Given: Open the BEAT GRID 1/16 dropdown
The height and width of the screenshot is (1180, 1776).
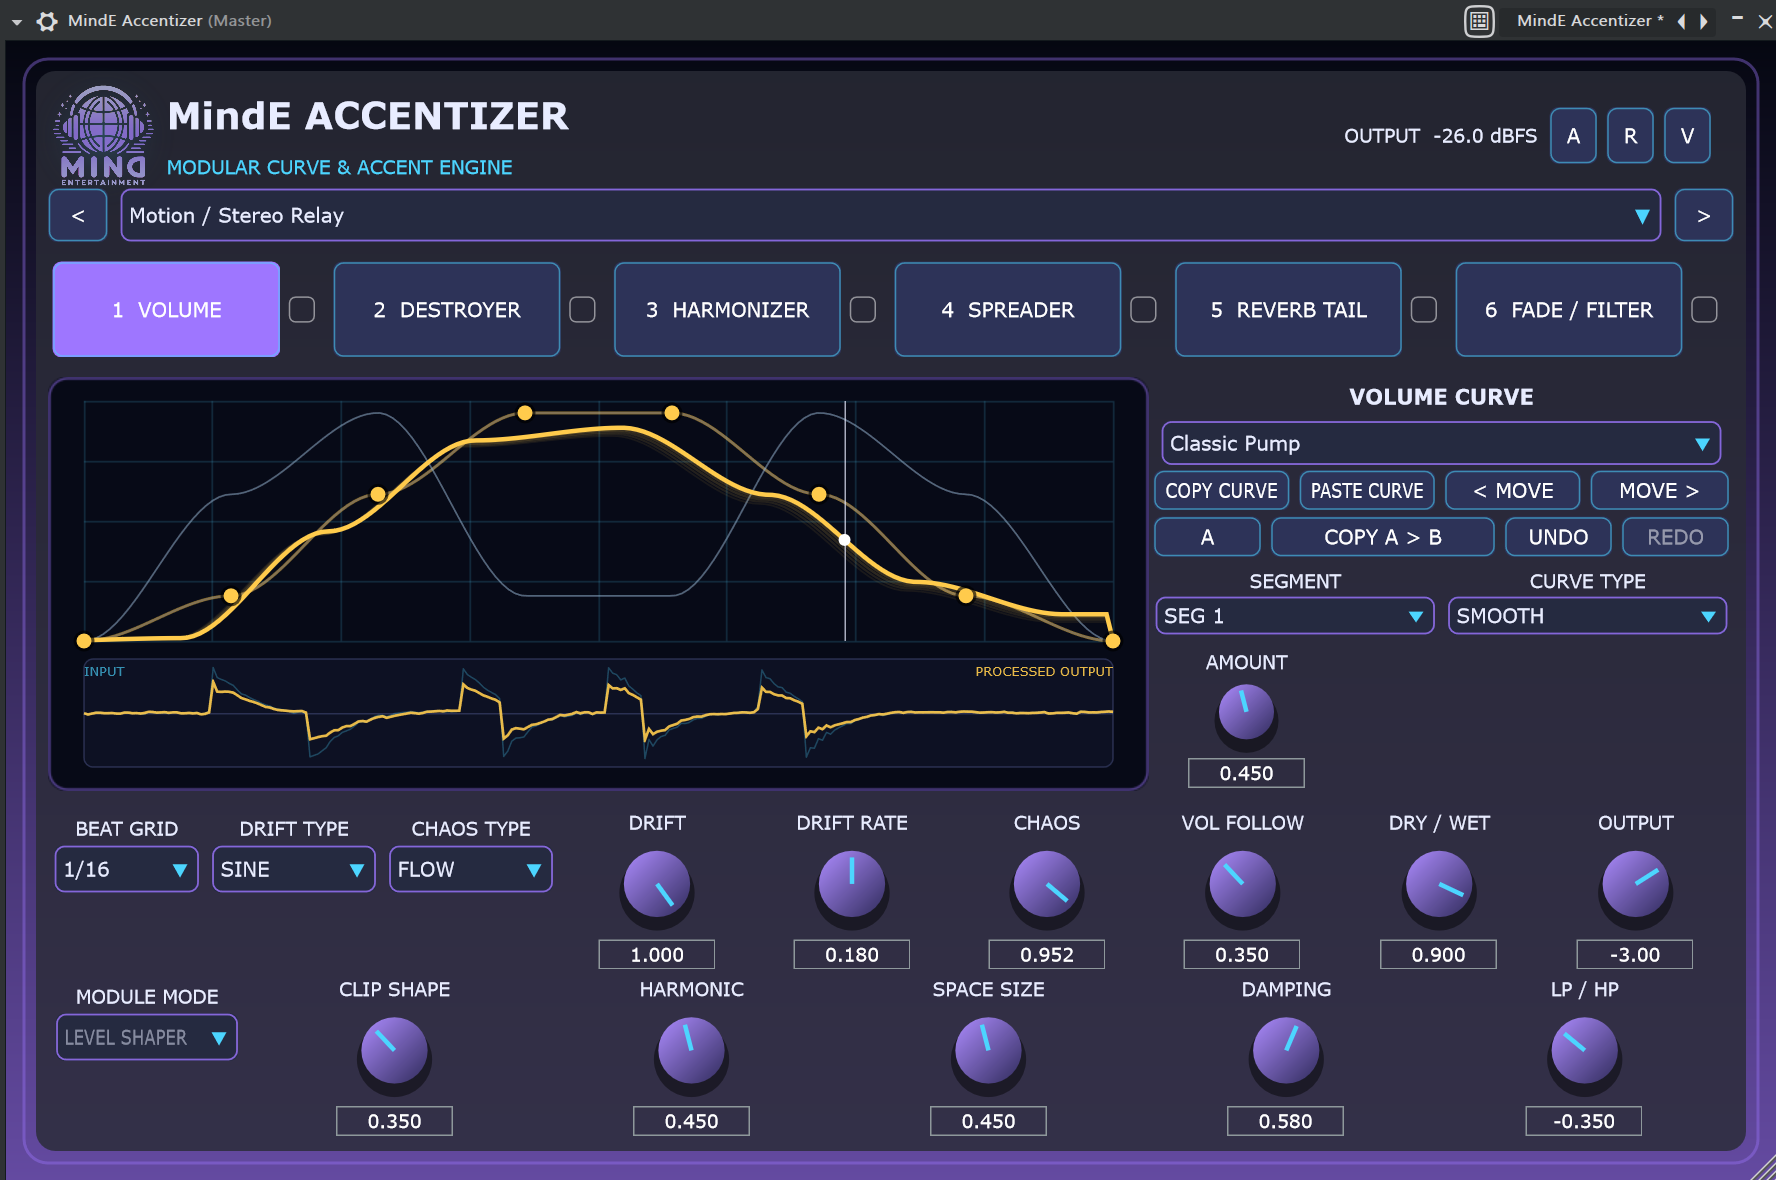Looking at the screenshot, I should (127, 869).
